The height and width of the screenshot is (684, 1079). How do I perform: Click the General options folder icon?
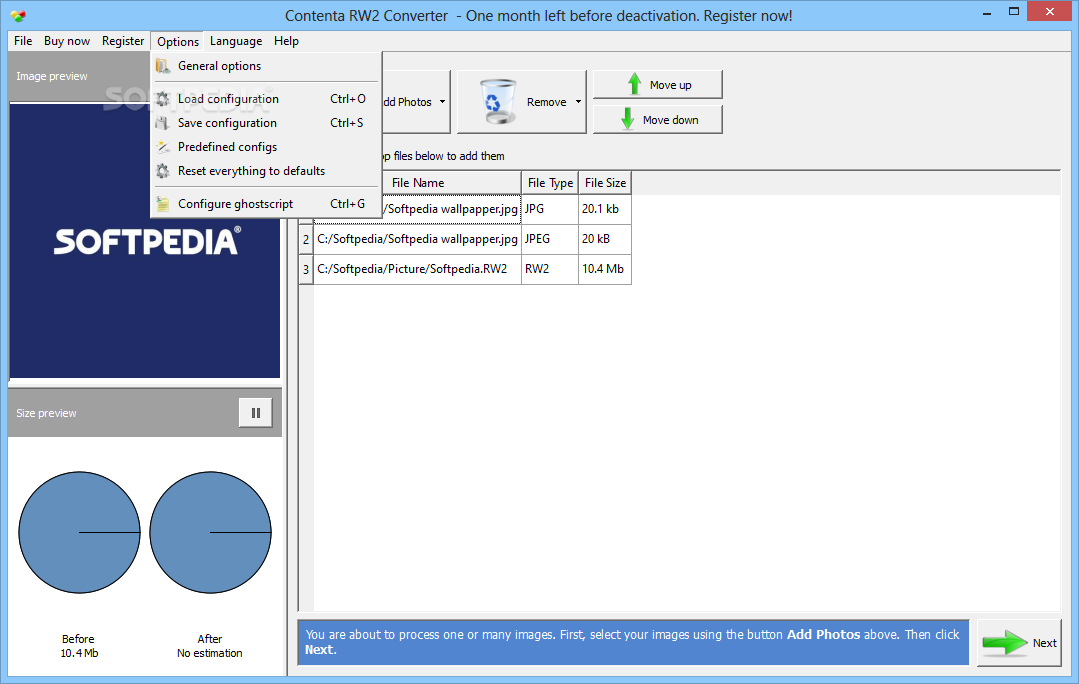[162, 66]
